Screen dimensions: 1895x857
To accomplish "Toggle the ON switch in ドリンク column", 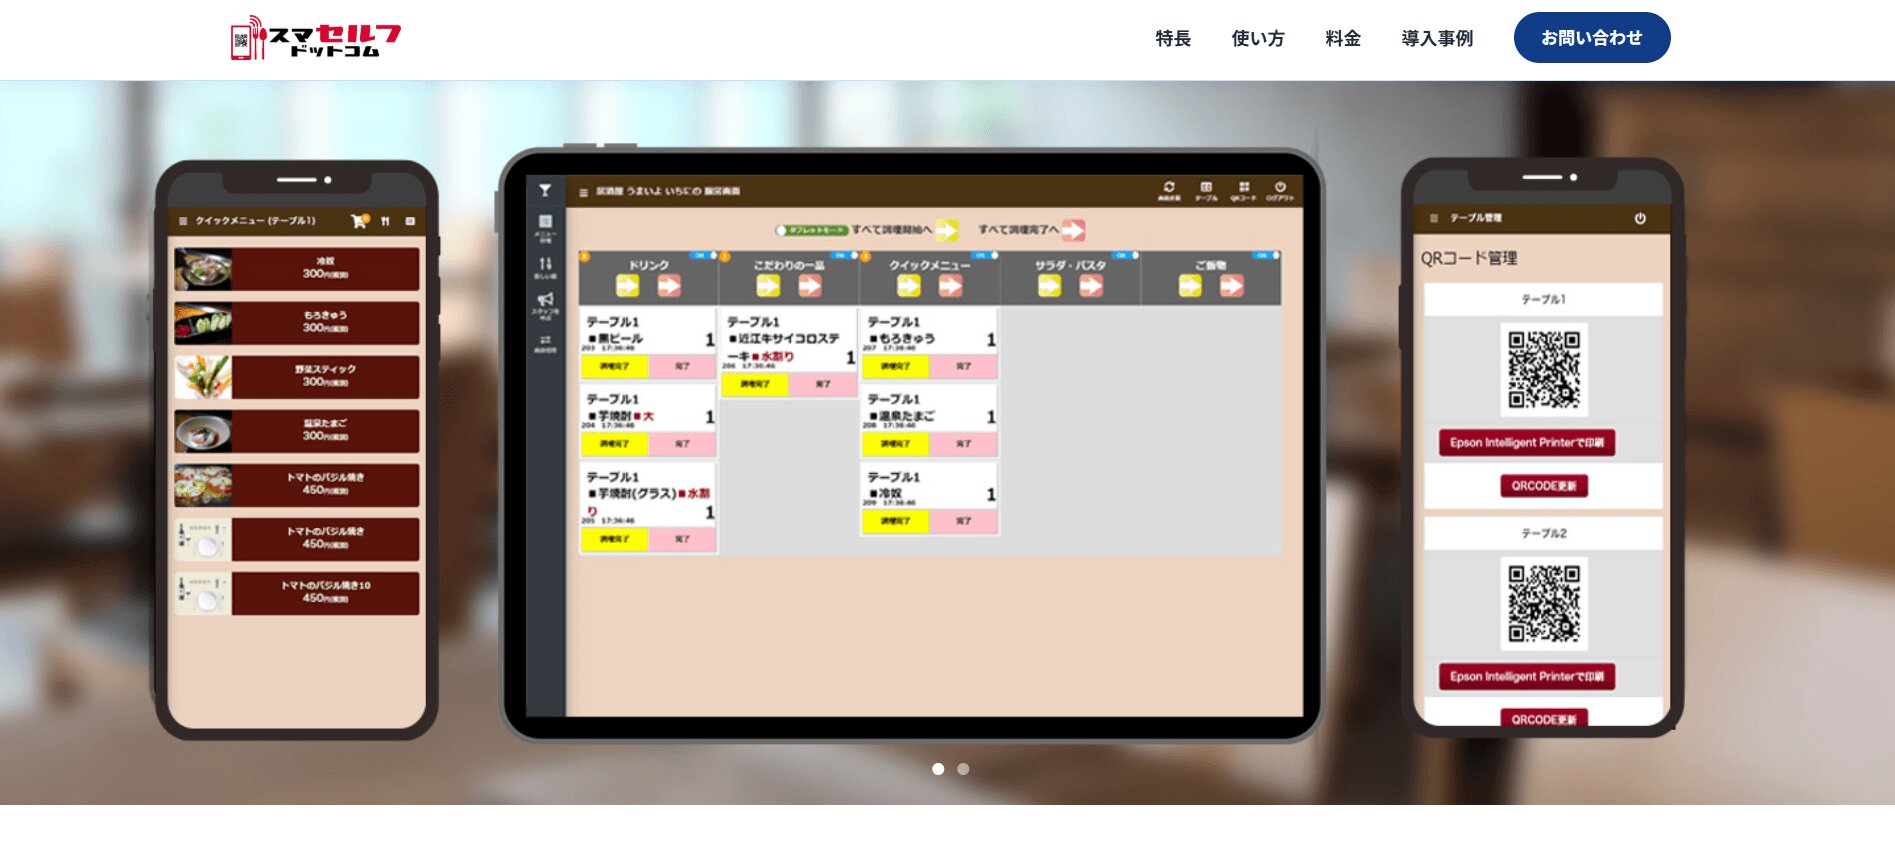I will tap(704, 256).
